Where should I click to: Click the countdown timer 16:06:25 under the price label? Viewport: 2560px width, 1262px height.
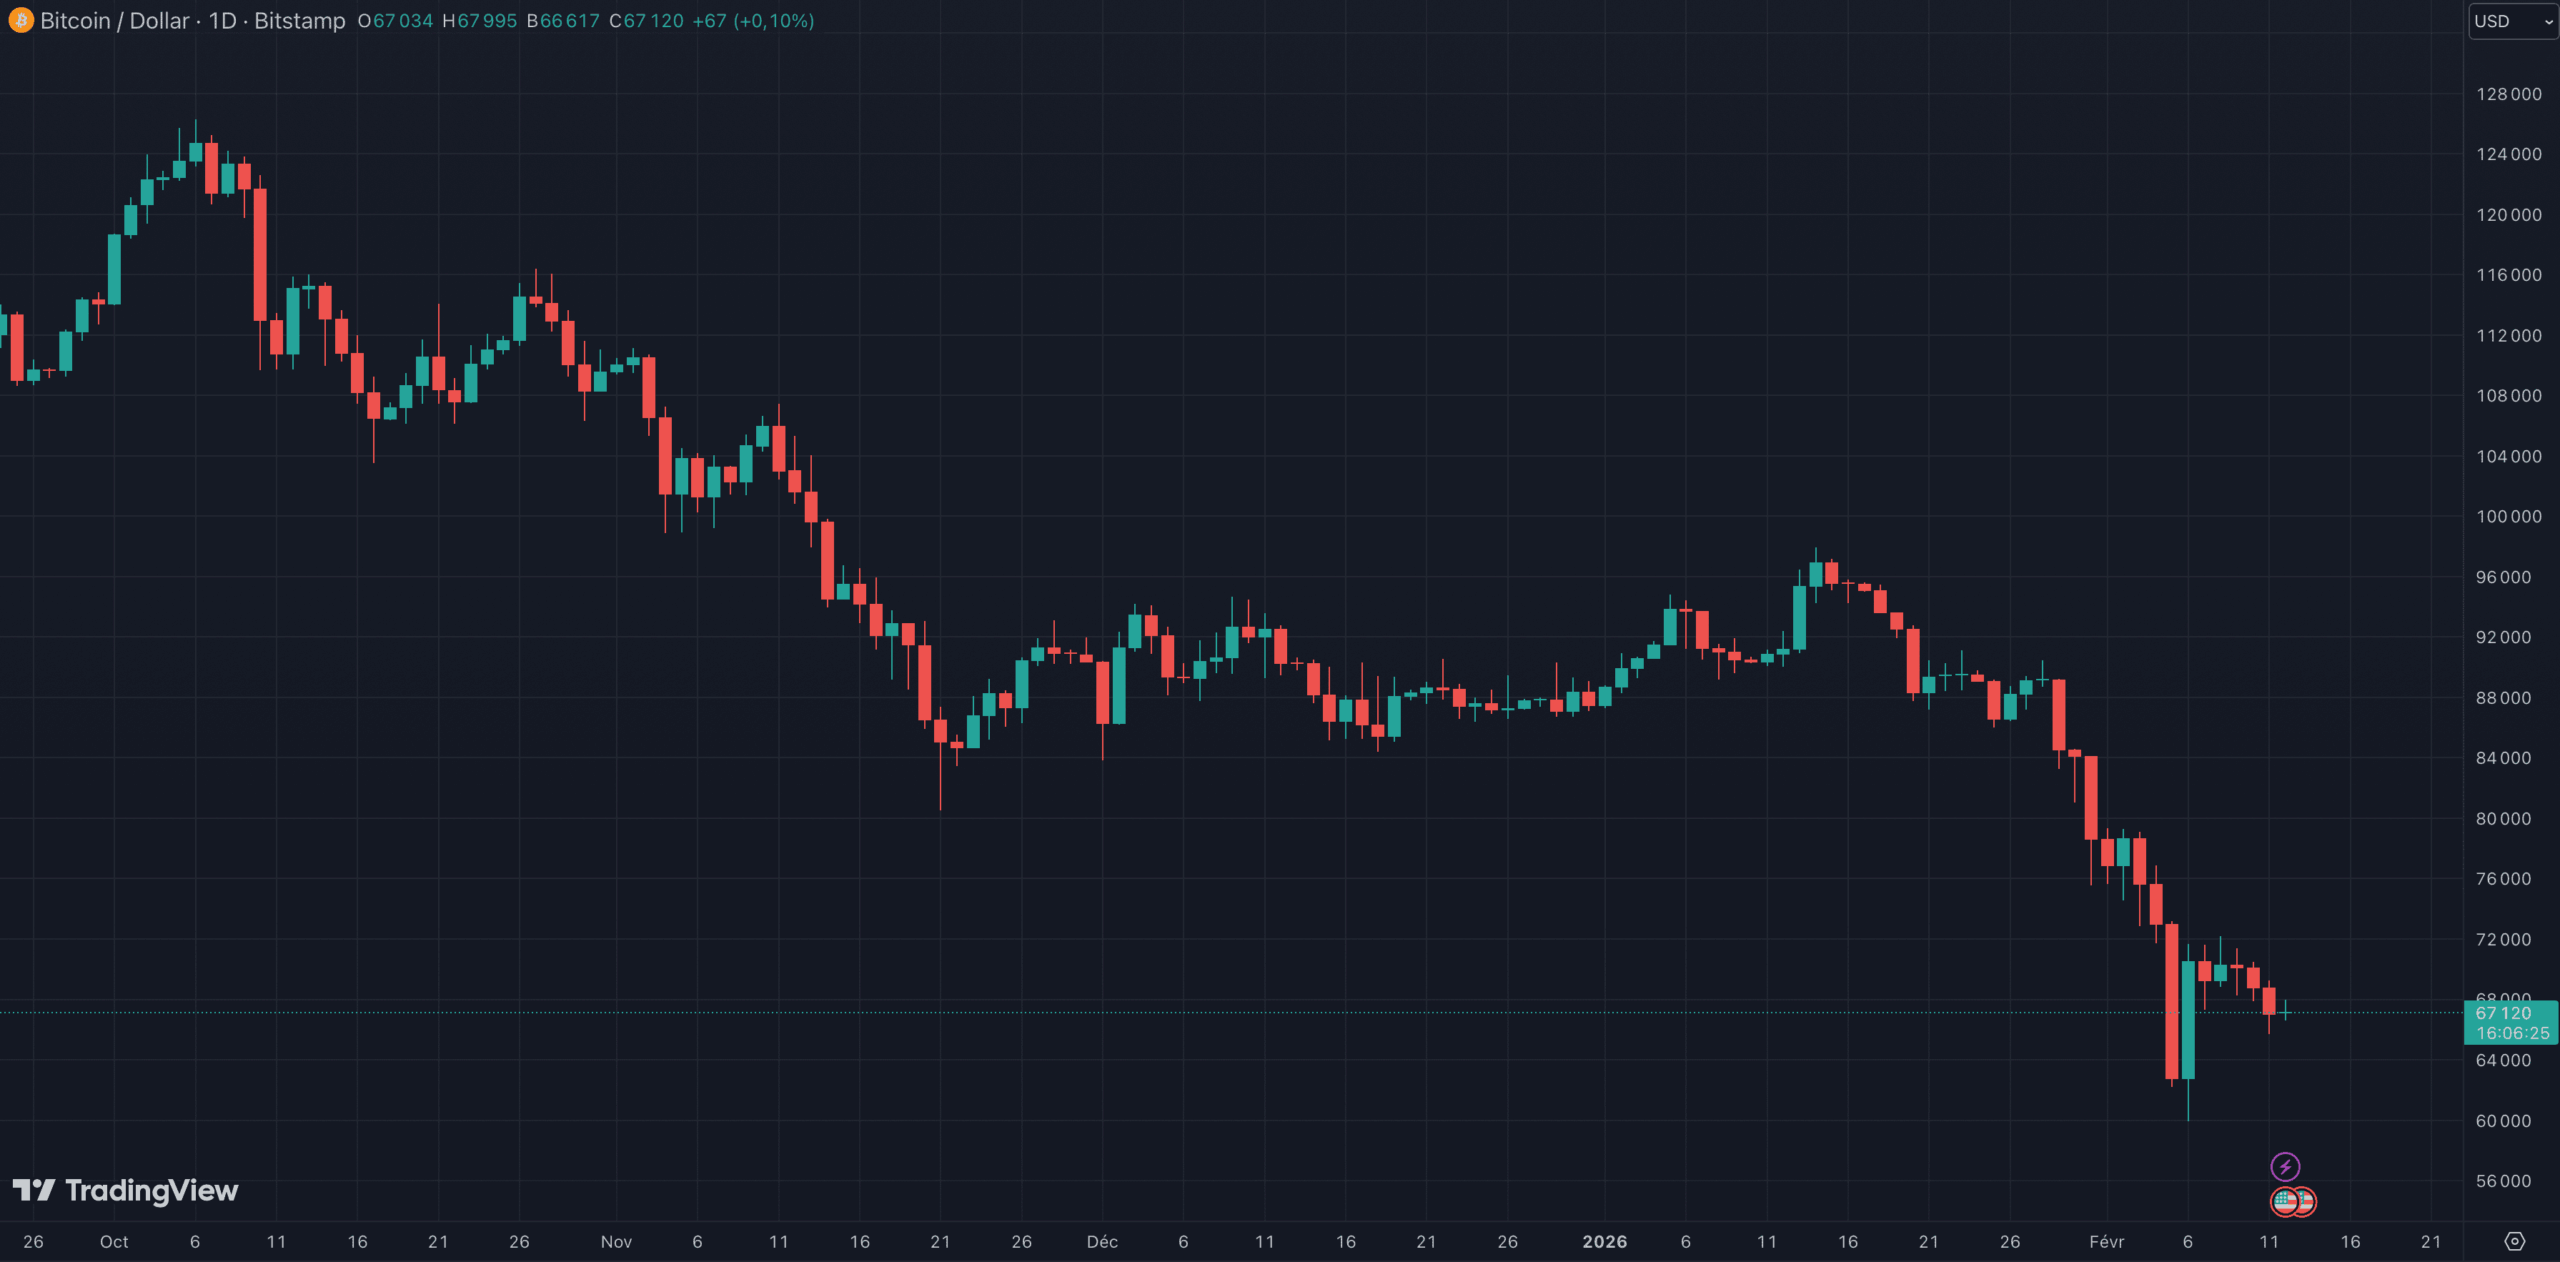(2513, 1035)
